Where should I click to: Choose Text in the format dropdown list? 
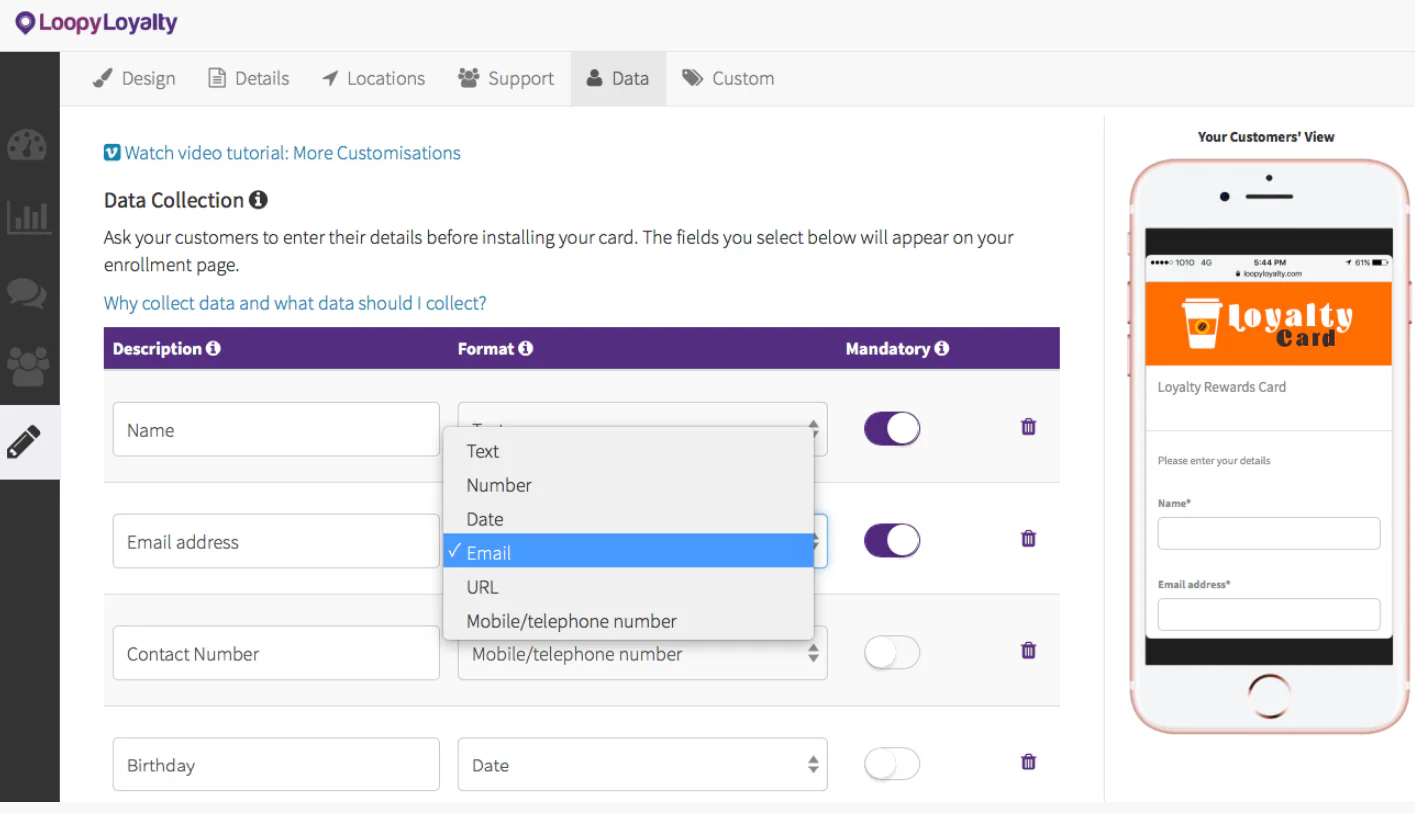628,451
